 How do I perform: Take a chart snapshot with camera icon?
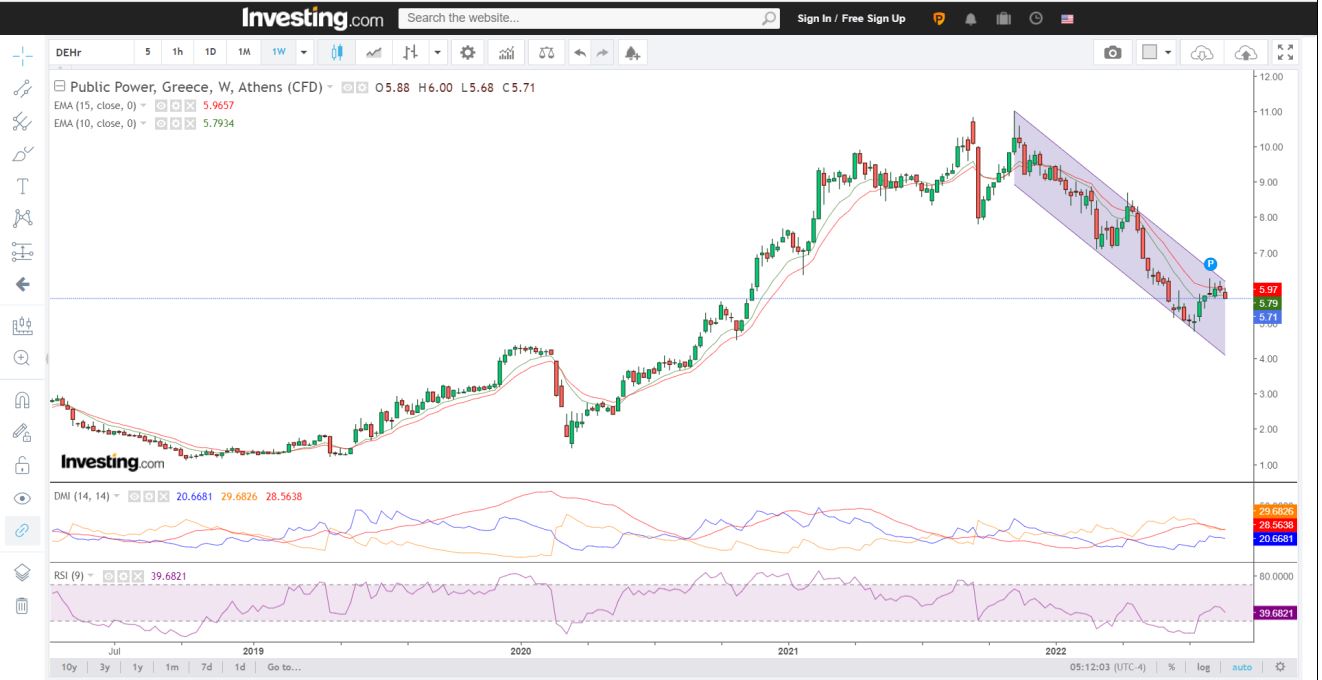tap(1112, 52)
